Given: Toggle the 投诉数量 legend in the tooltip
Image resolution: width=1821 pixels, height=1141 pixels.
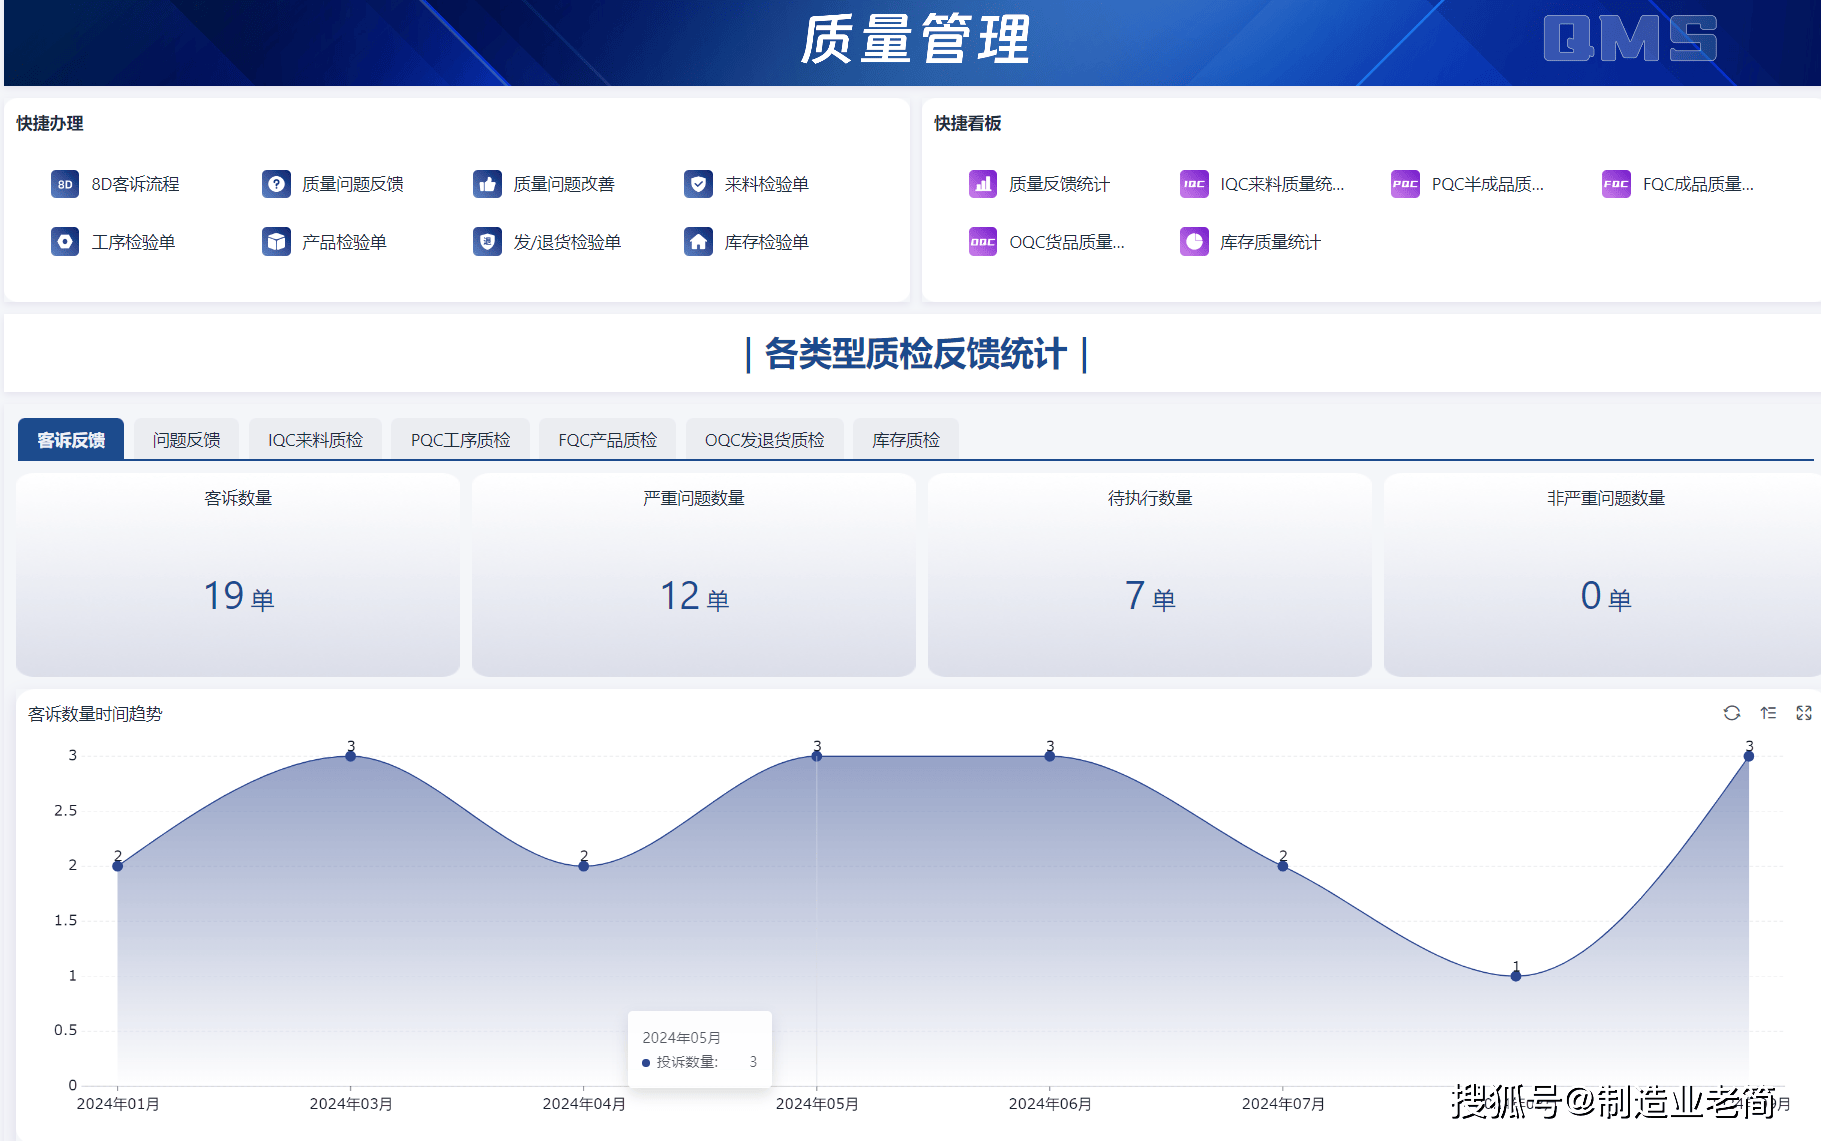Looking at the screenshot, I should click(645, 1062).
